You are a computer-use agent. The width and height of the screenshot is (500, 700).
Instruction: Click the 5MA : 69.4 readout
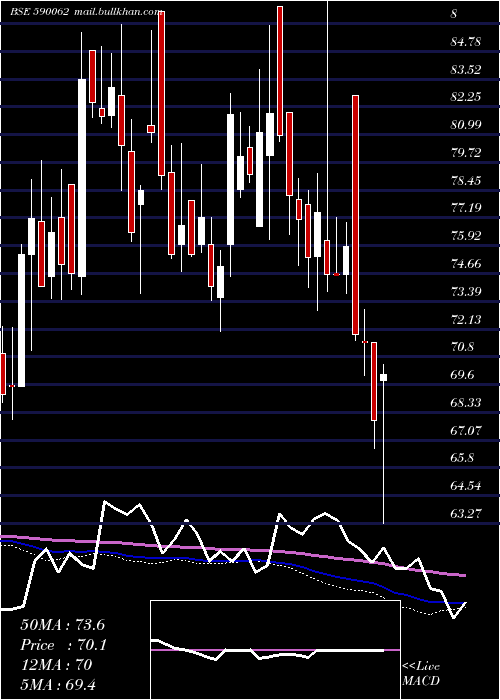click(58, 685)
